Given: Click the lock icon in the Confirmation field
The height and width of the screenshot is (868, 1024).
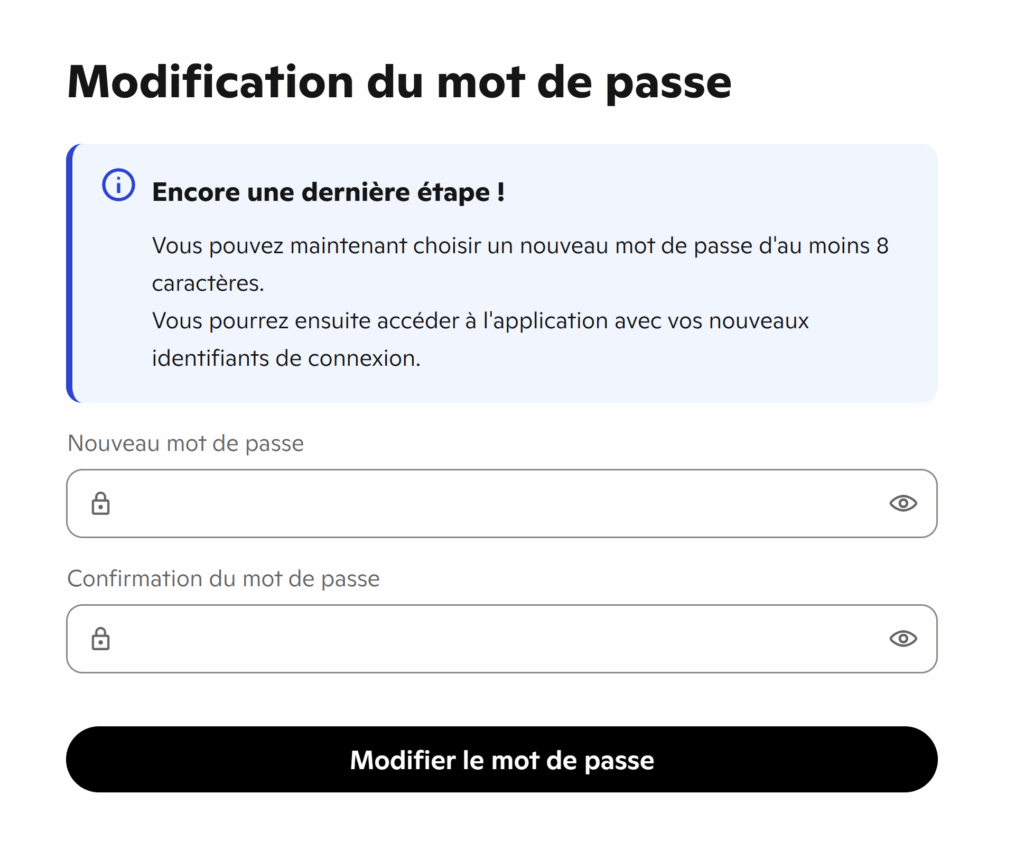Looking at the screenshot, I should tap(100, 639).
